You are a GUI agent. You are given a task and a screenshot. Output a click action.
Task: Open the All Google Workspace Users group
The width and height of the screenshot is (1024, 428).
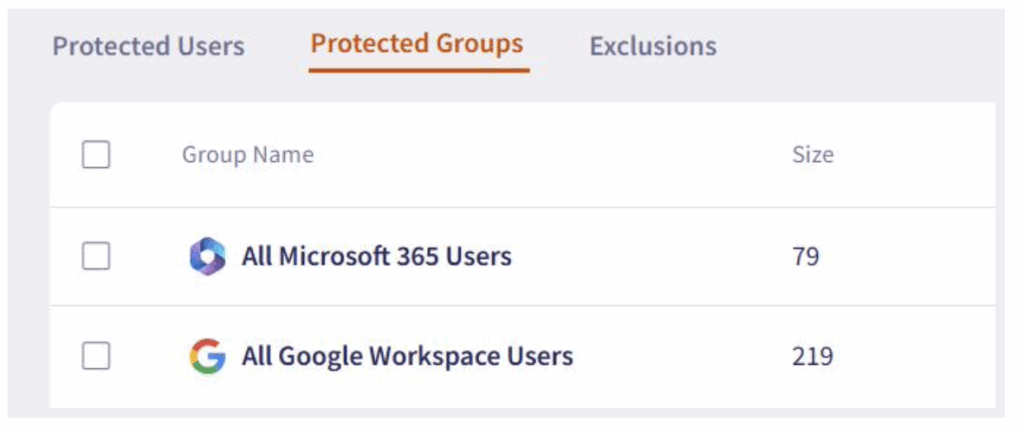click(408, 356)
